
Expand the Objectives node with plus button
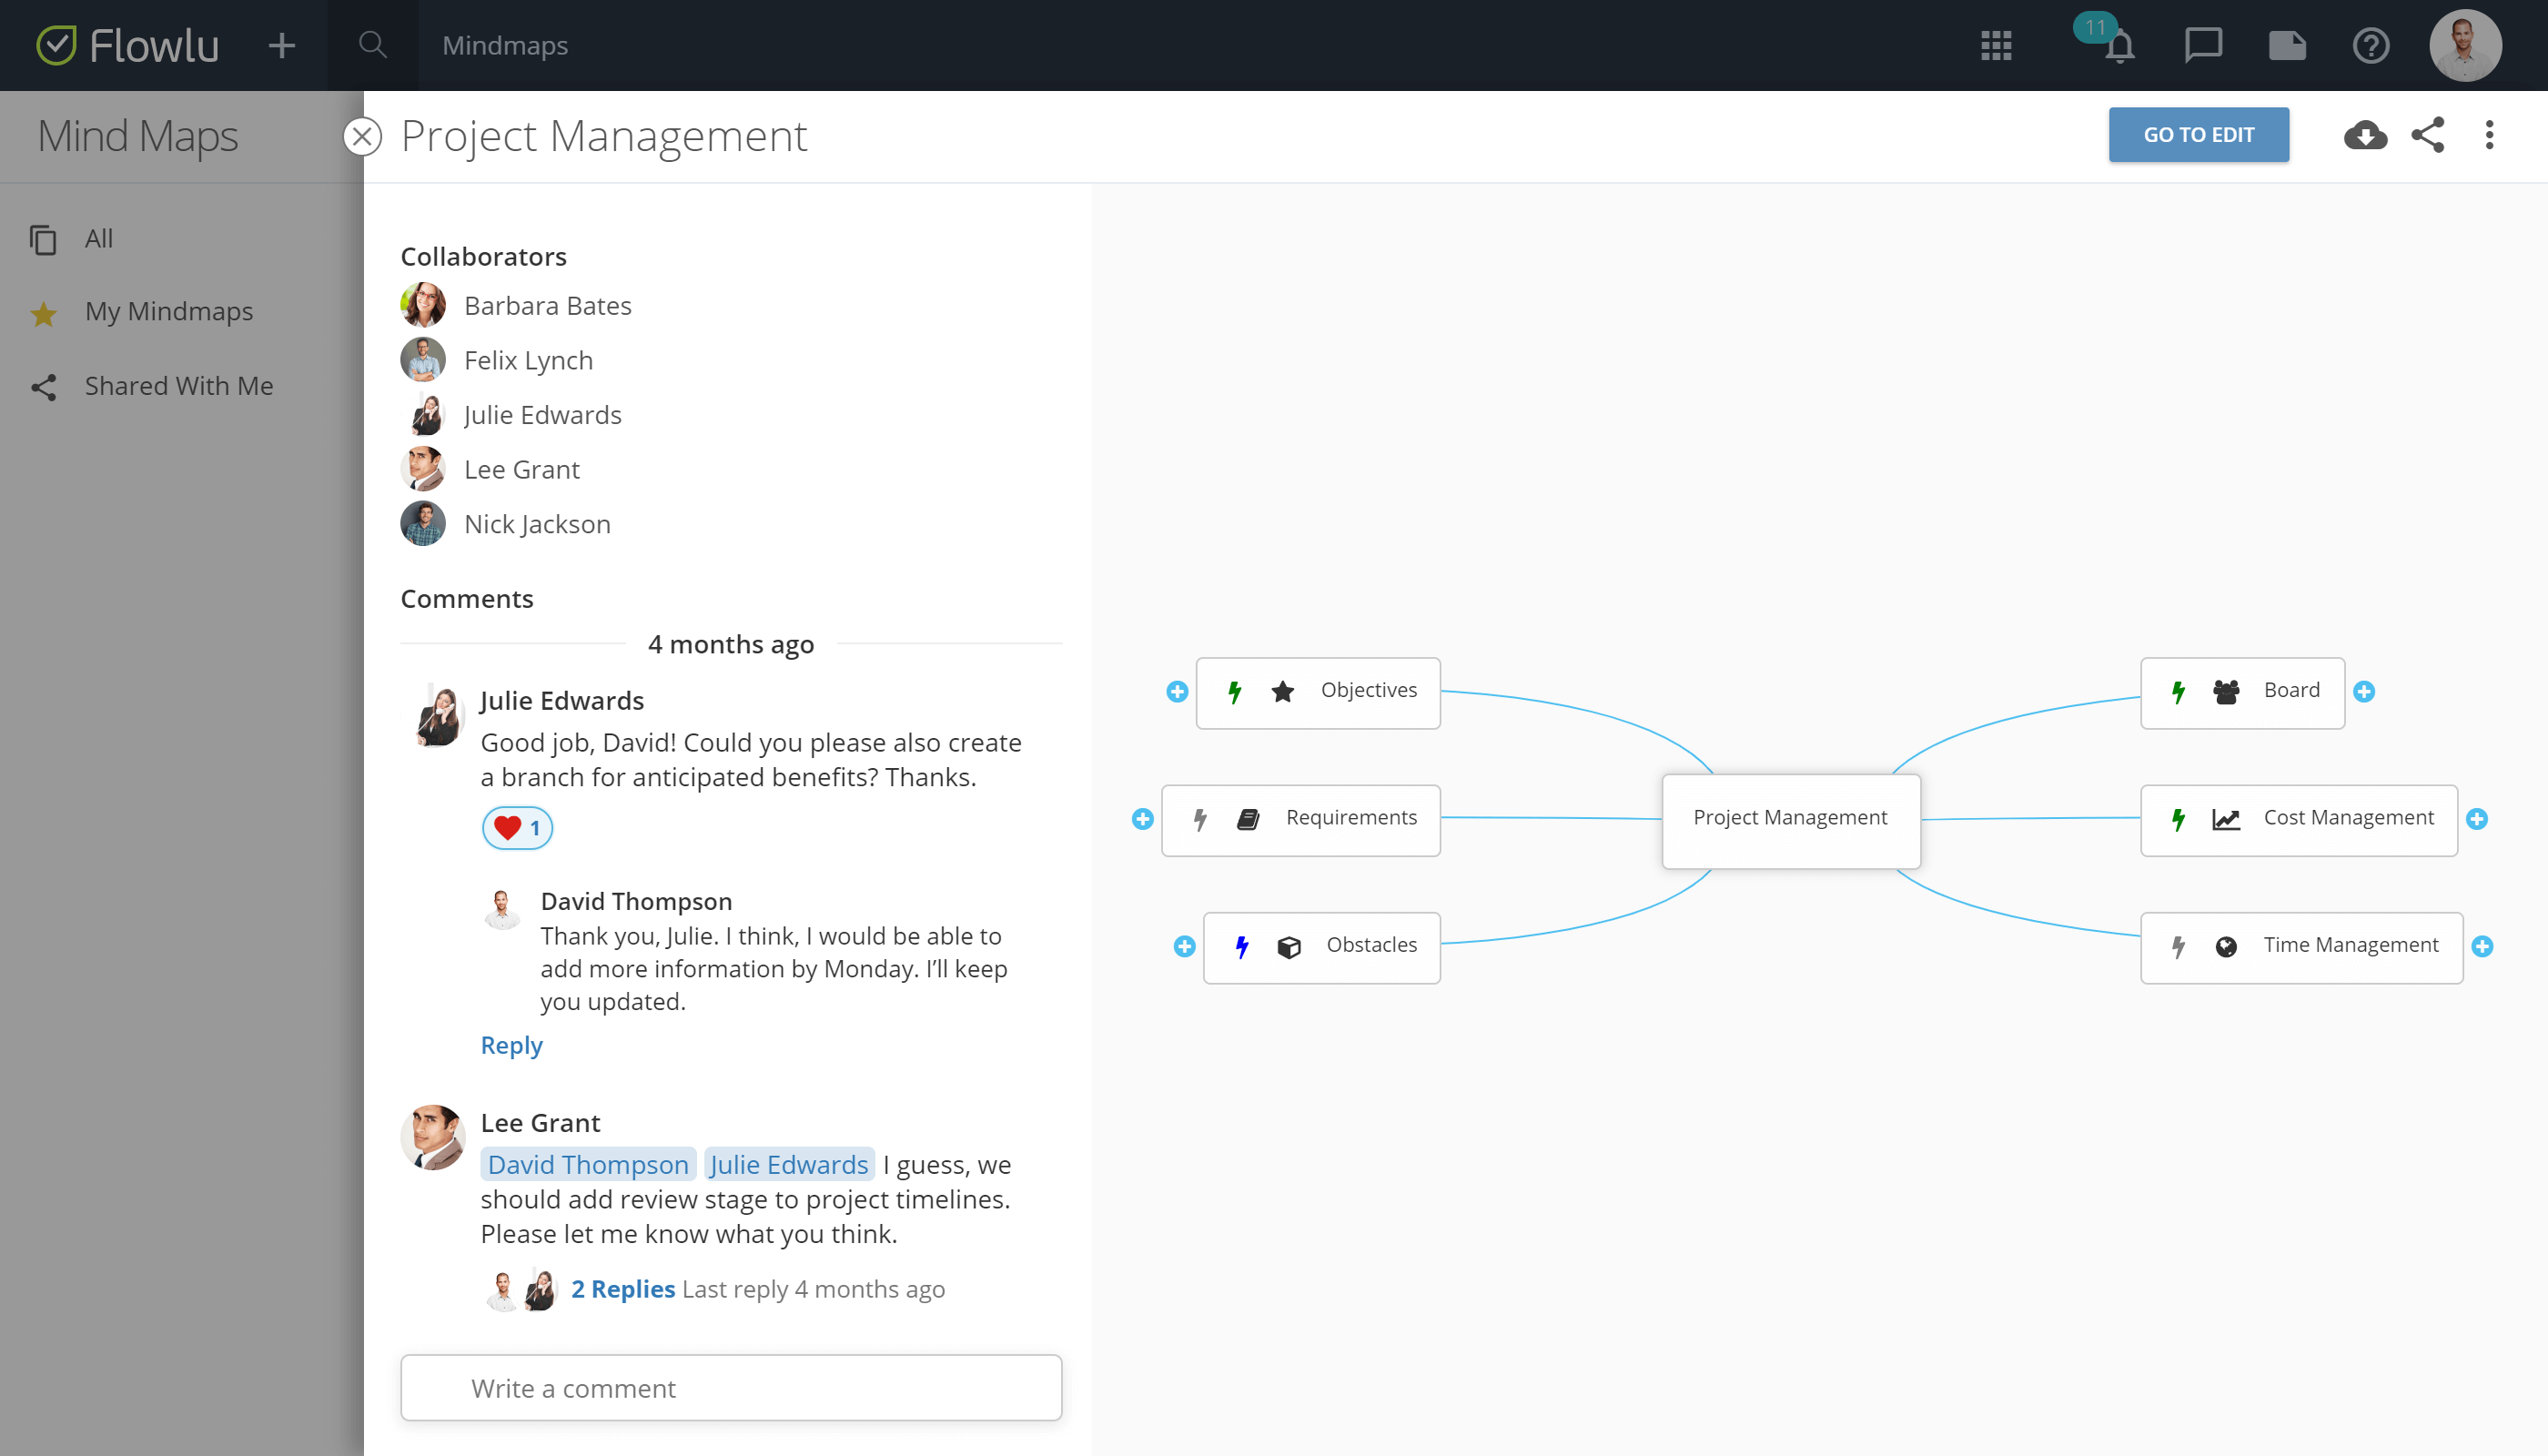1177,692
